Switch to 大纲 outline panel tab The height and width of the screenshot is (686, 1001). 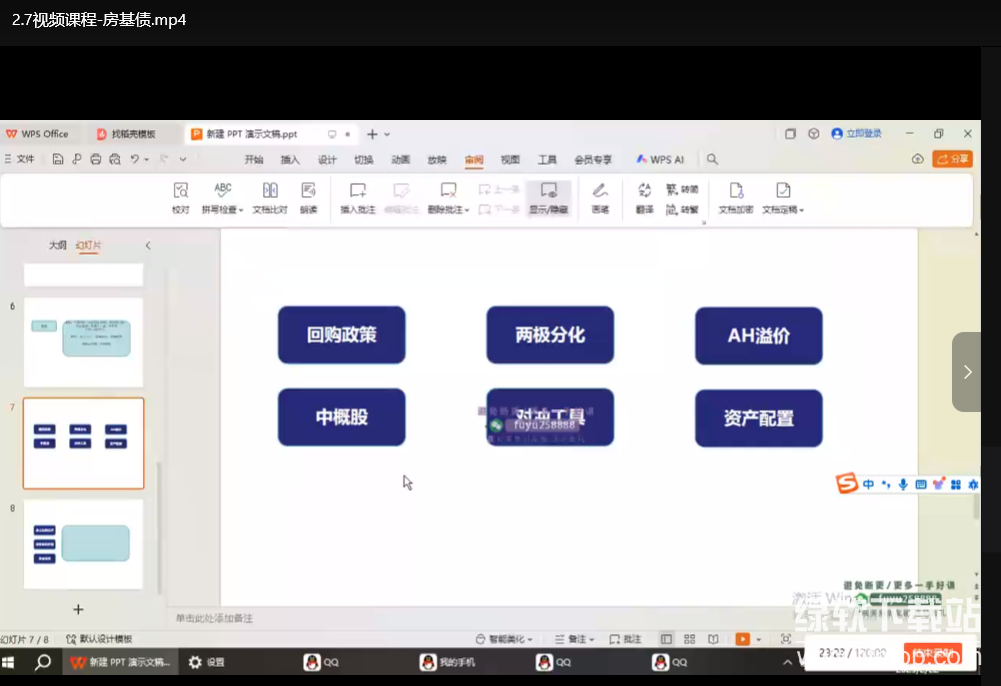pyautogui.click(x=58, y=245)
